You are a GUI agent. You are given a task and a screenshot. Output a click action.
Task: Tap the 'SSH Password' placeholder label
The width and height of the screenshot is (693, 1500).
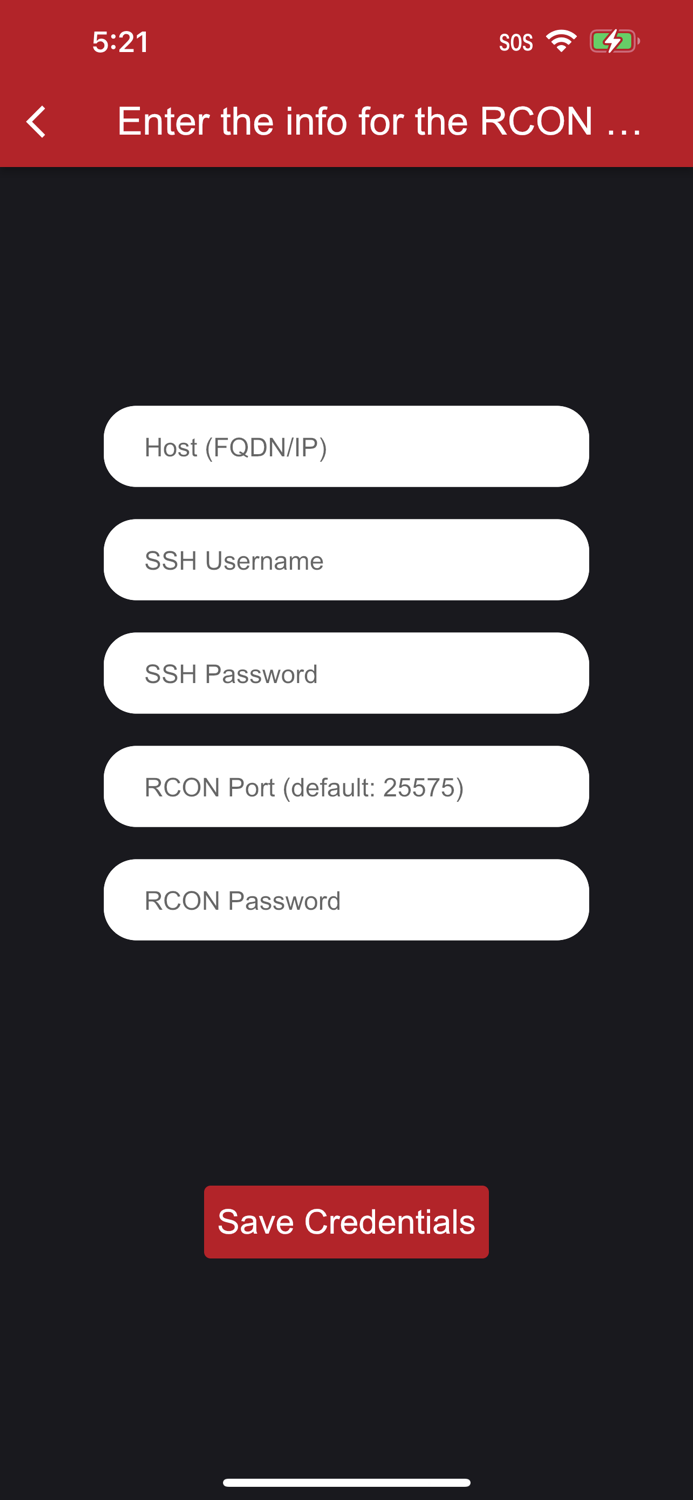(x=231, y=674)
